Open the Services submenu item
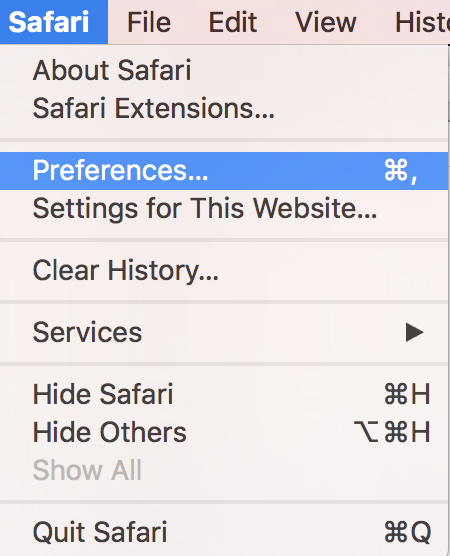Image resolution: width=450 pixels, height=556 pixels. coord(224,332)
